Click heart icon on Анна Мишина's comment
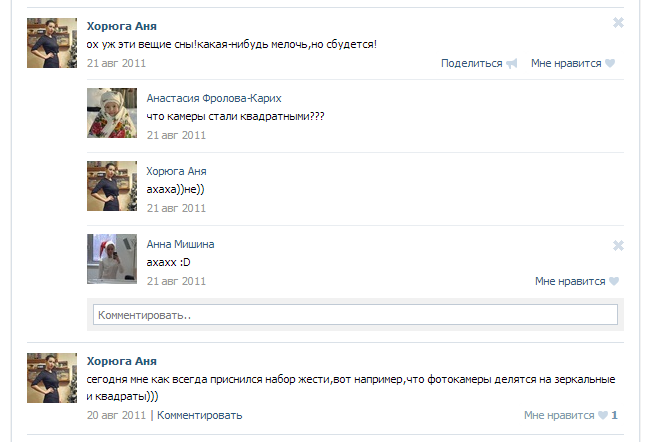 click(x=614, y=281)
